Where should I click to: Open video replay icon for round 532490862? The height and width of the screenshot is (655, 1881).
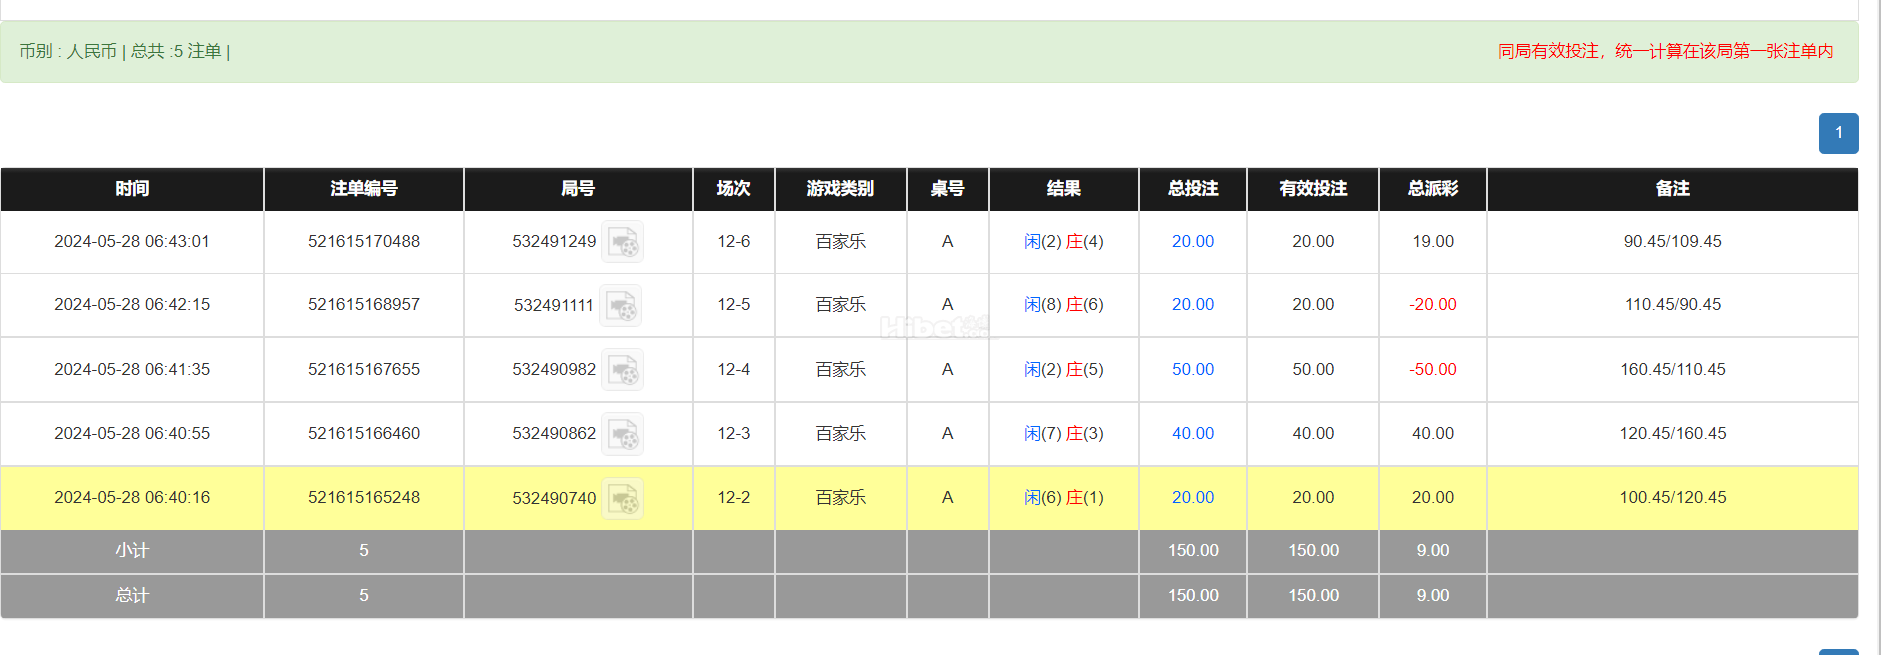pos(622,434)
